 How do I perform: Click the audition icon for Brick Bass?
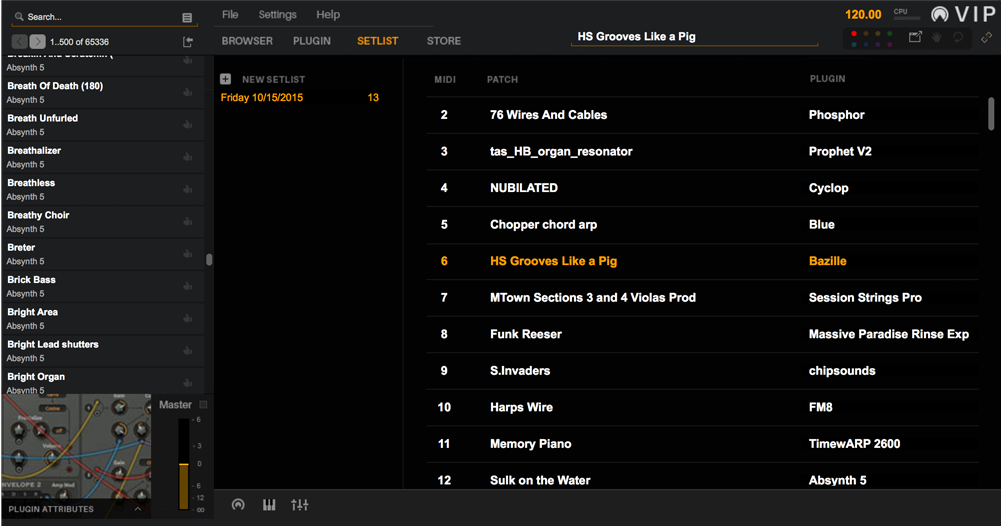click(x=188, y=286)
